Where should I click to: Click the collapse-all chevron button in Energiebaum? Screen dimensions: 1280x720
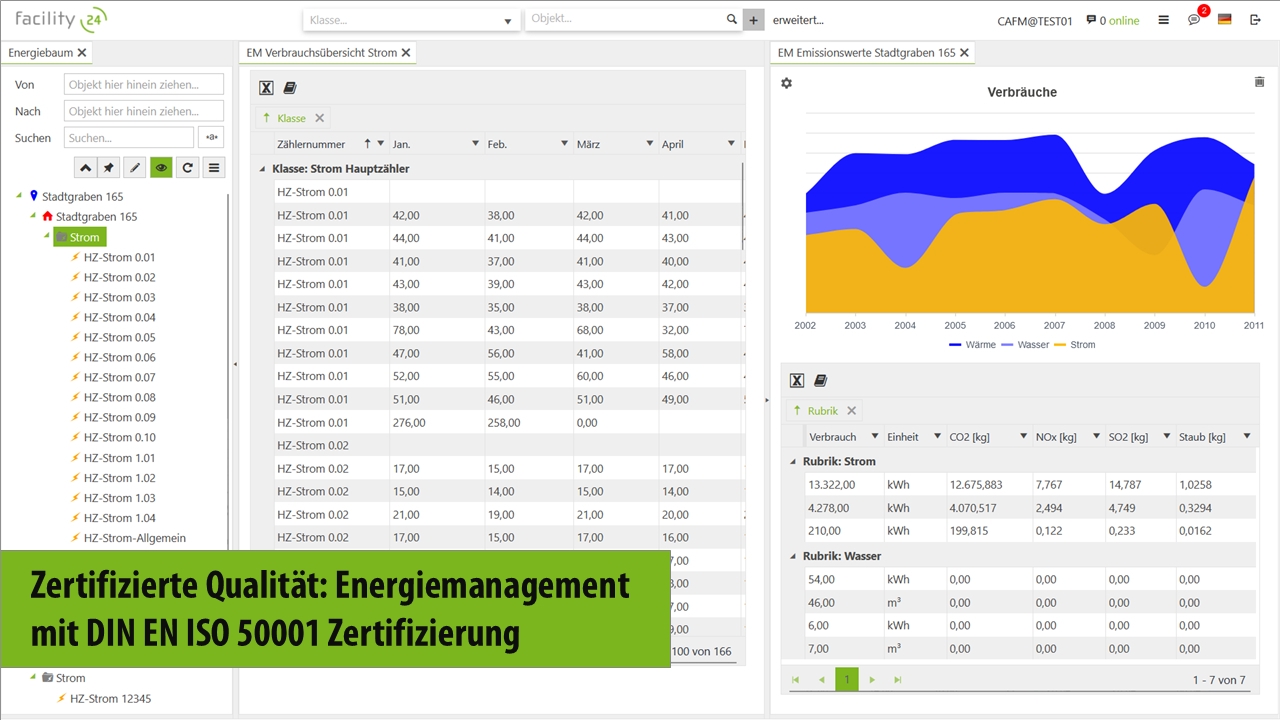(x=85, y=167)
